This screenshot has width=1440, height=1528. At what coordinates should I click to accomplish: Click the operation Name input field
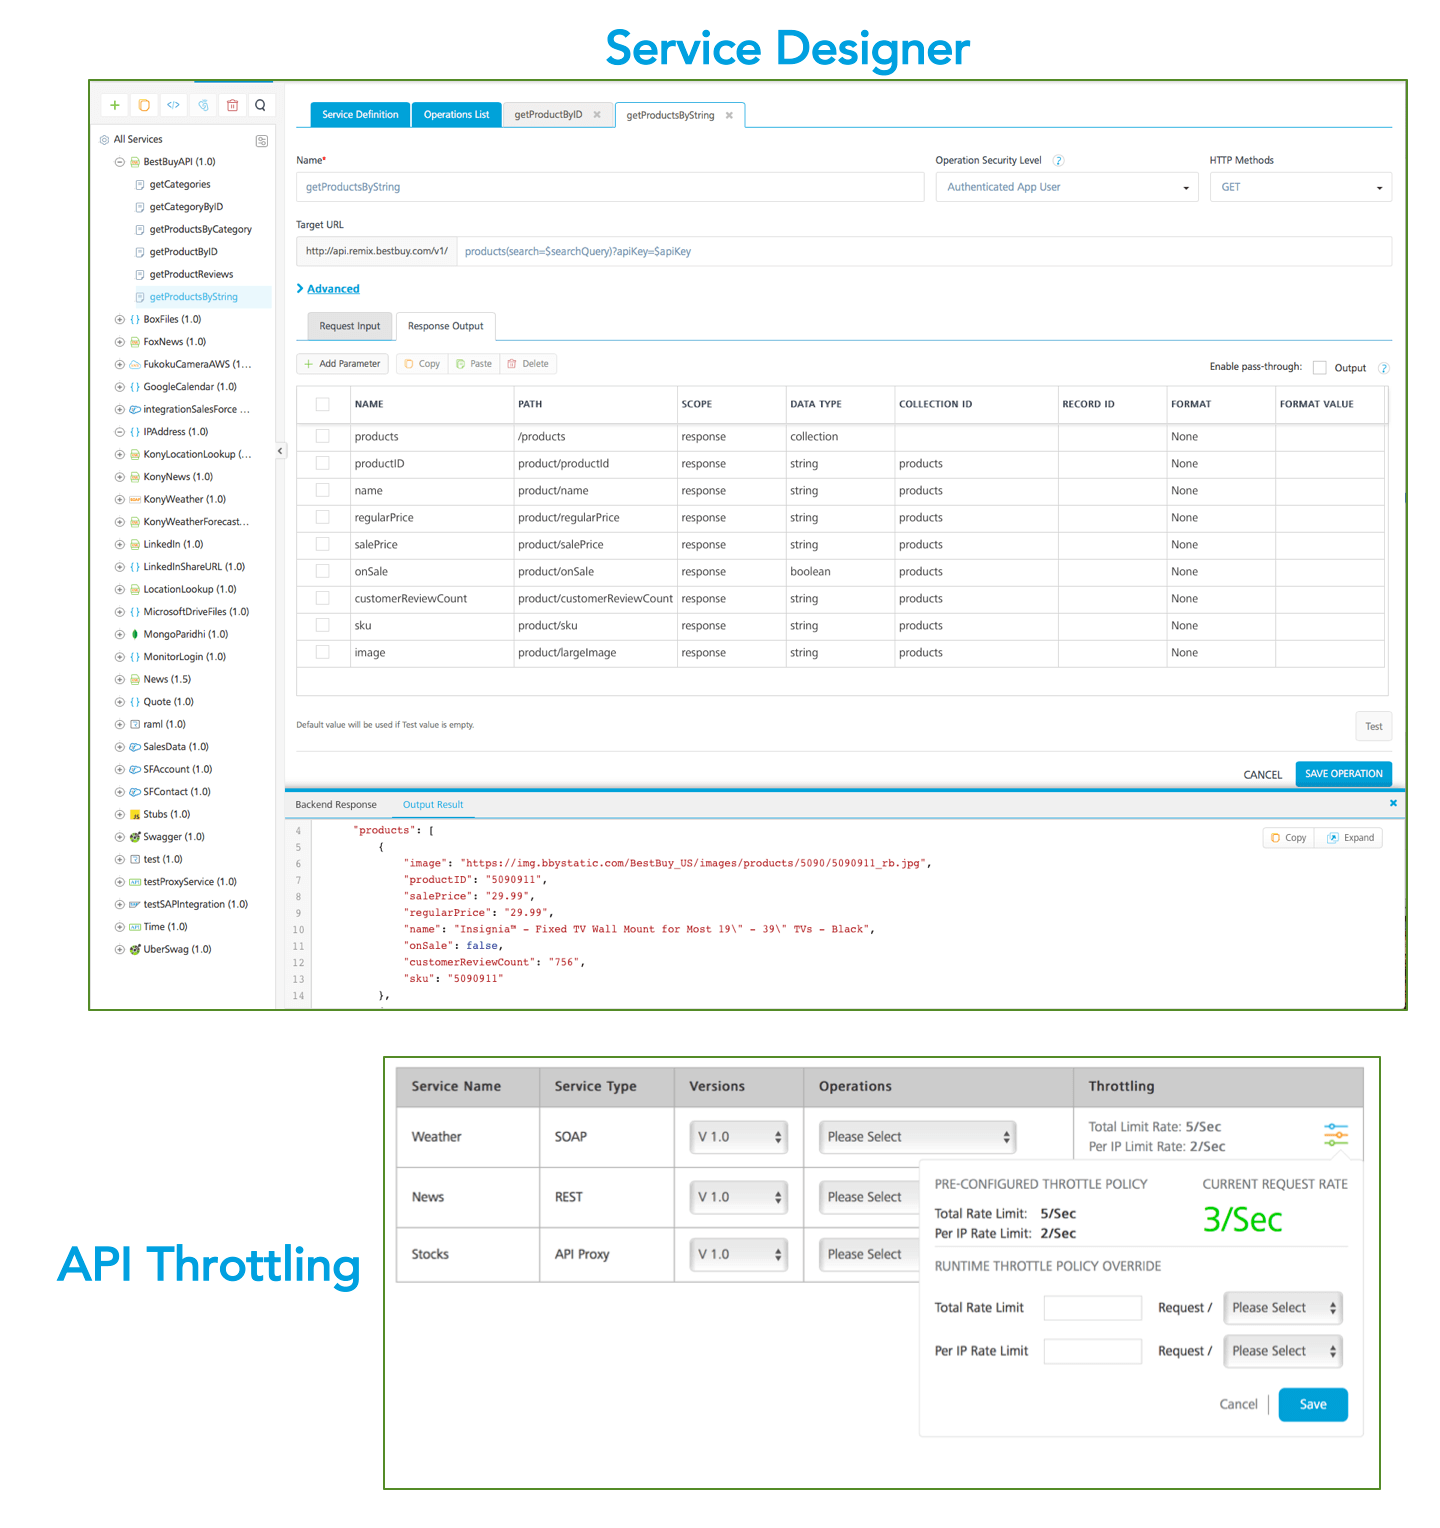(x=610, y=187)
